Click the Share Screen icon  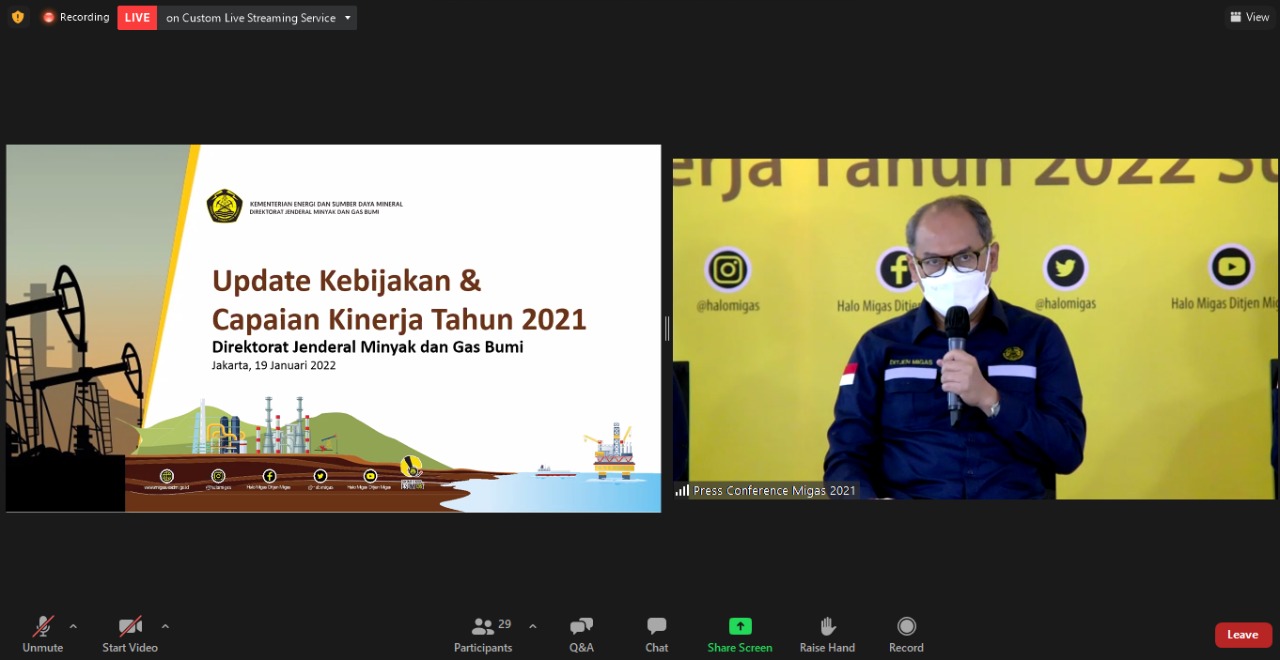click(x=739, y=625)
